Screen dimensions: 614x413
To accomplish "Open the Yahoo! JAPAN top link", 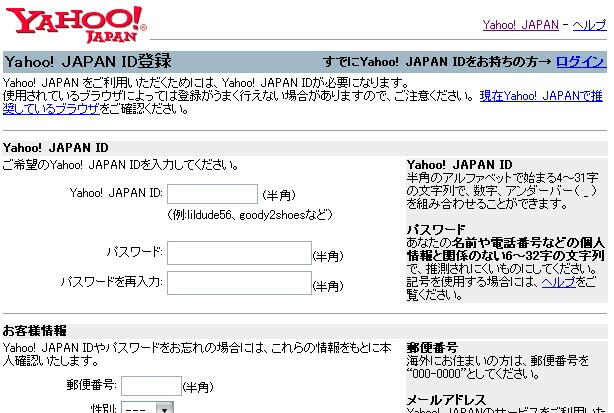I will 520,25.
